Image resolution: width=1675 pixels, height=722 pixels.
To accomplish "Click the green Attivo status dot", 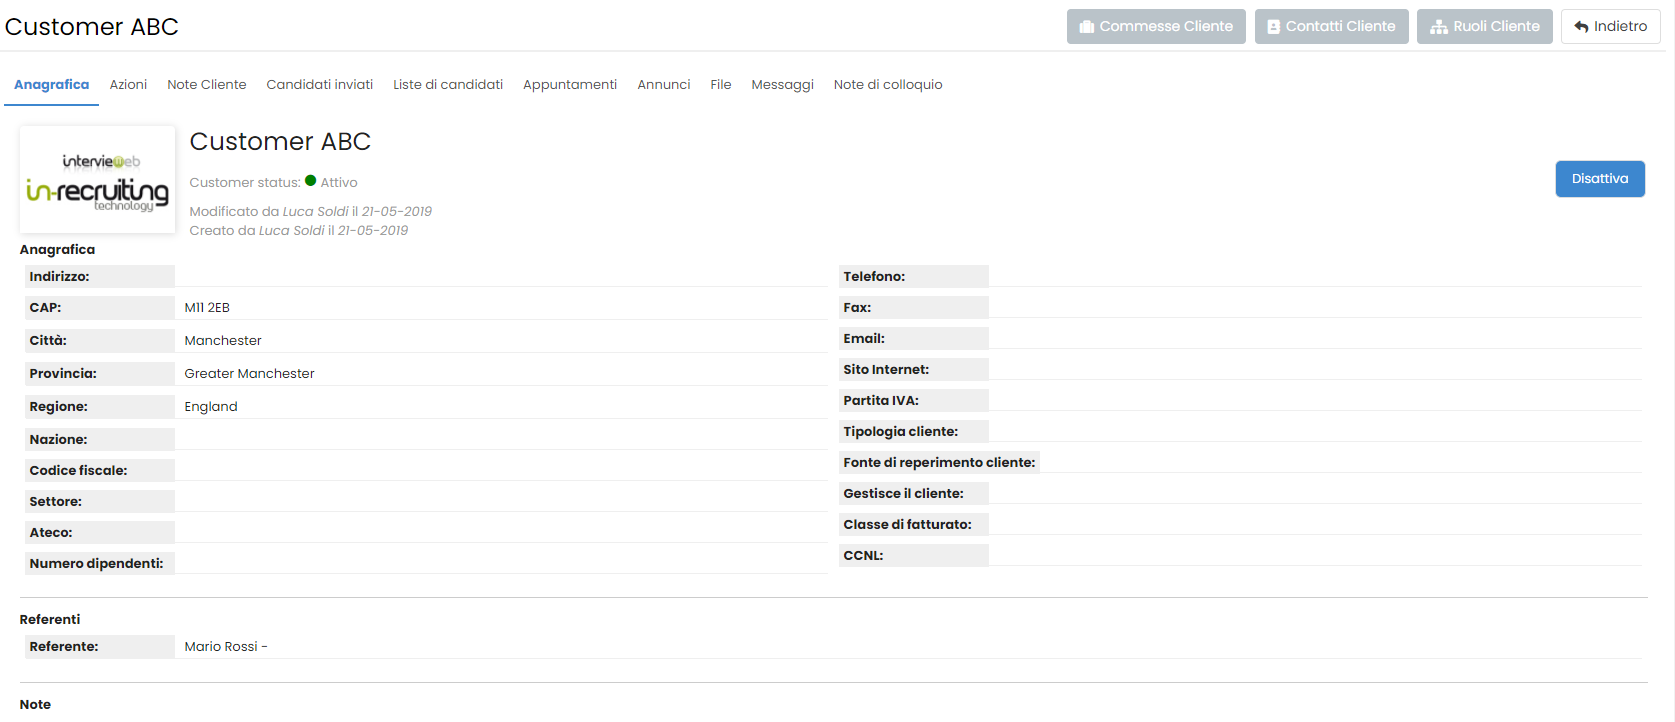I will coord(310,181).
